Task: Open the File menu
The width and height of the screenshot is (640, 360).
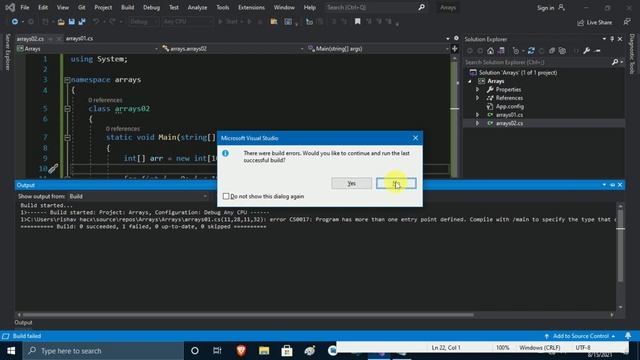Action: point(25,7)
